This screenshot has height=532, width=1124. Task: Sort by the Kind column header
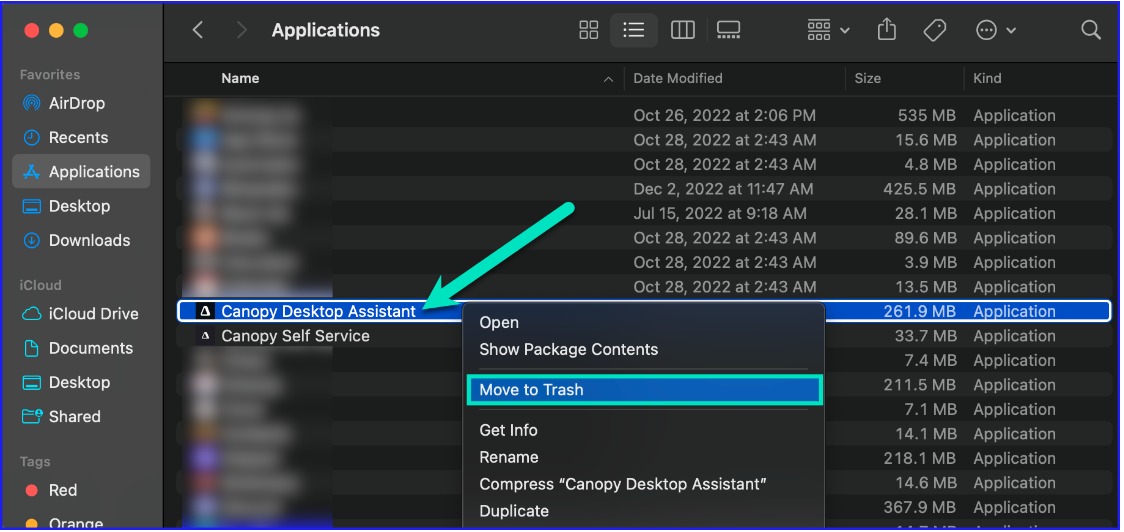click(987, 79)
